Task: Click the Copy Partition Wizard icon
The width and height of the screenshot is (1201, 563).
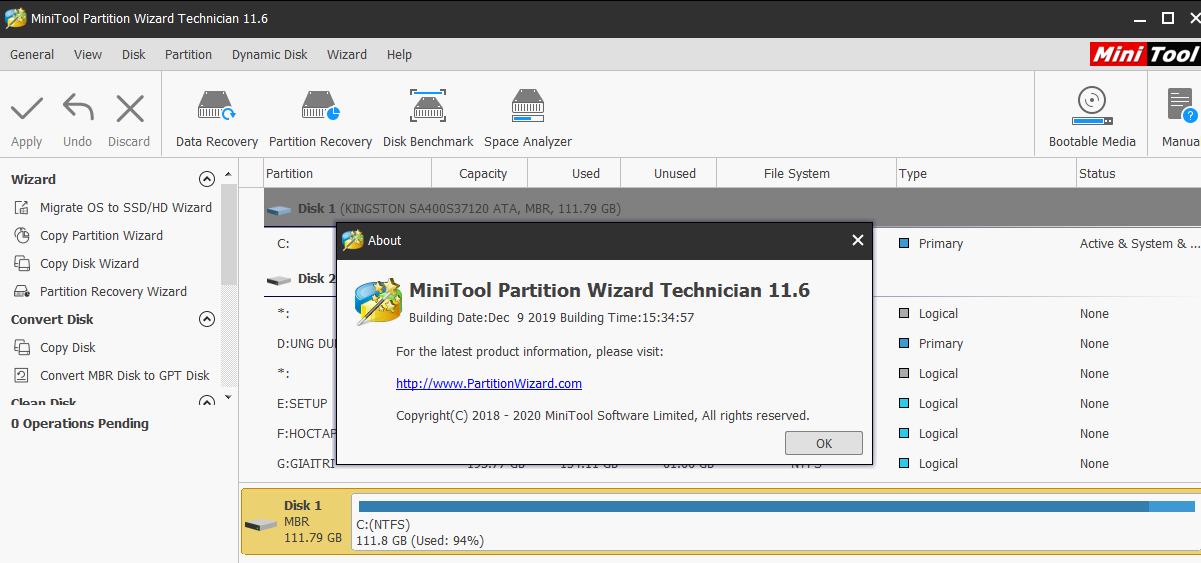Action: pos(21,236)
